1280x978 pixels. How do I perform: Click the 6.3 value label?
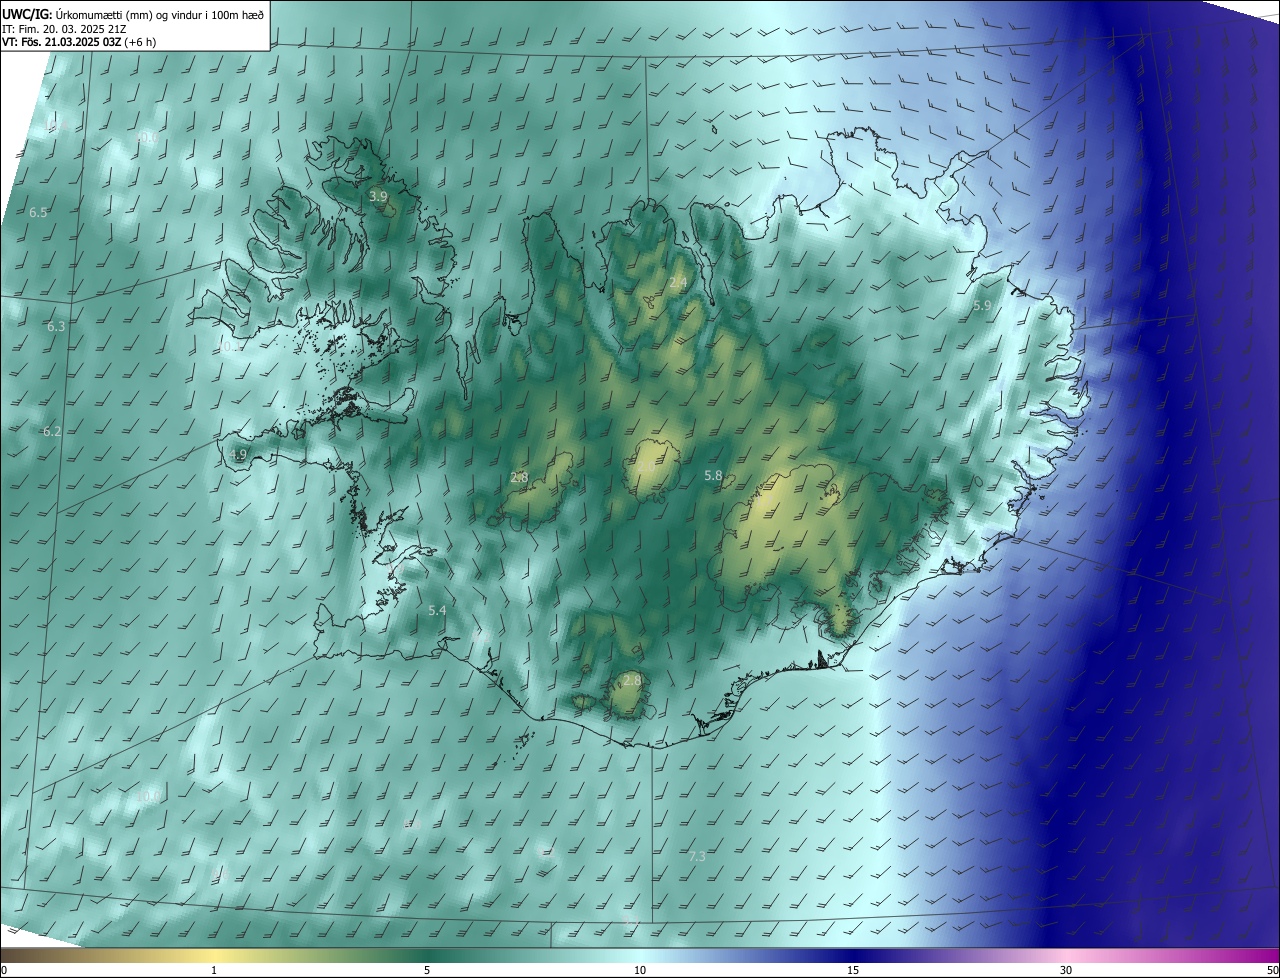[x=56, y=327]
